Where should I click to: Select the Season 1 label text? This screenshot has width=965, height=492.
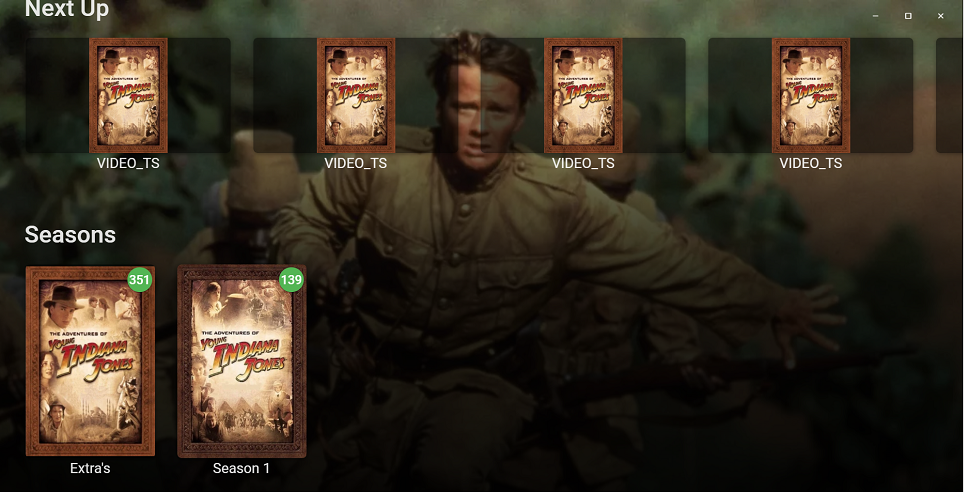241,469
